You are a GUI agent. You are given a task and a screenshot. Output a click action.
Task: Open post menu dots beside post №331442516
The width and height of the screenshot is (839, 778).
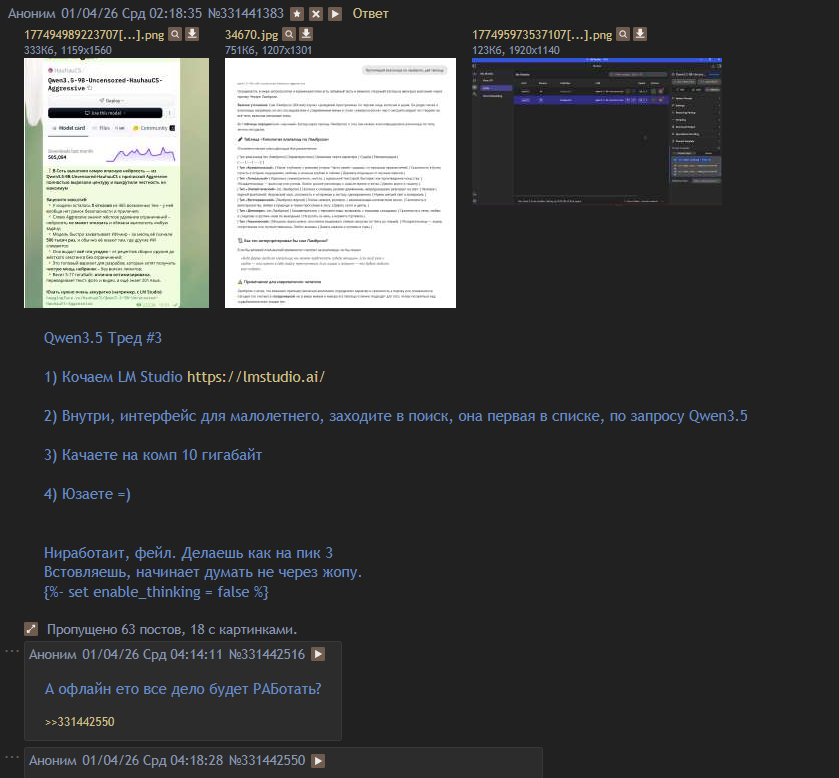12,651
